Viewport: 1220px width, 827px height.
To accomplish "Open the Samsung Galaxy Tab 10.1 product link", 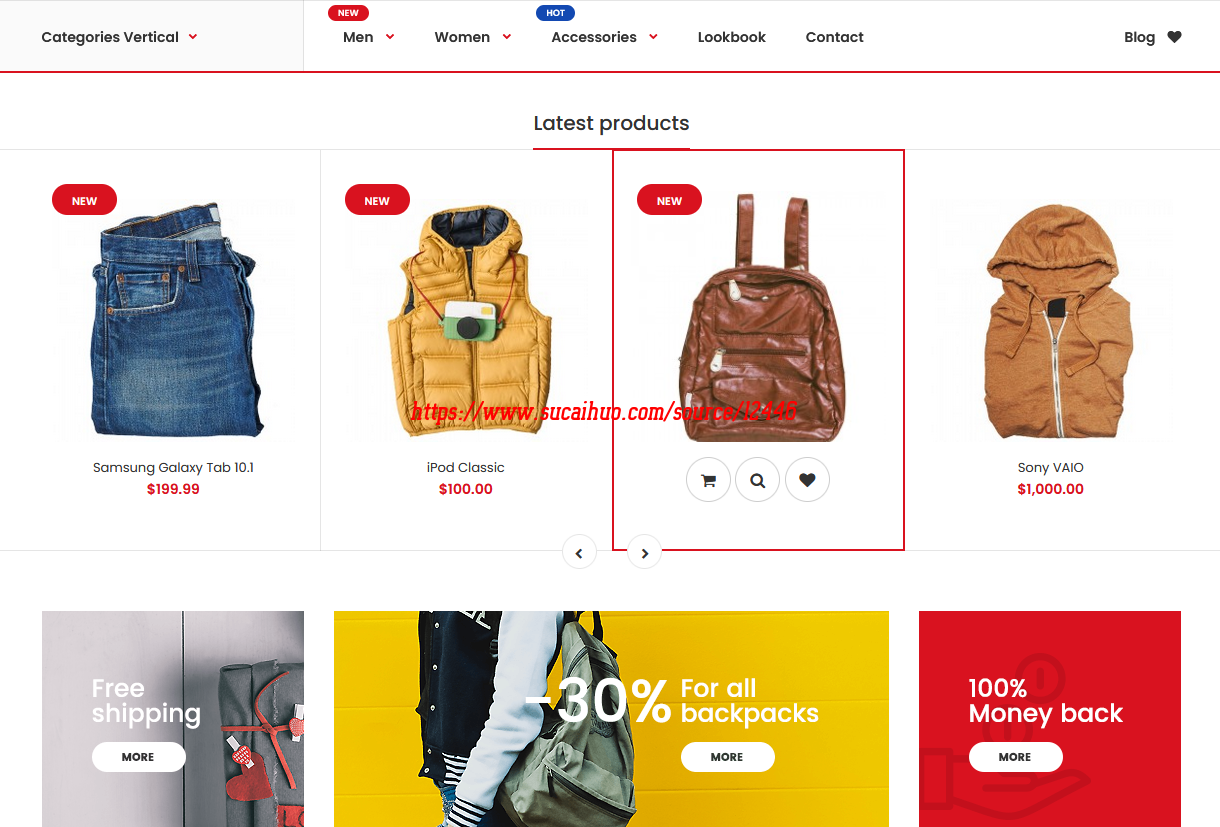I will pos(173,467).
